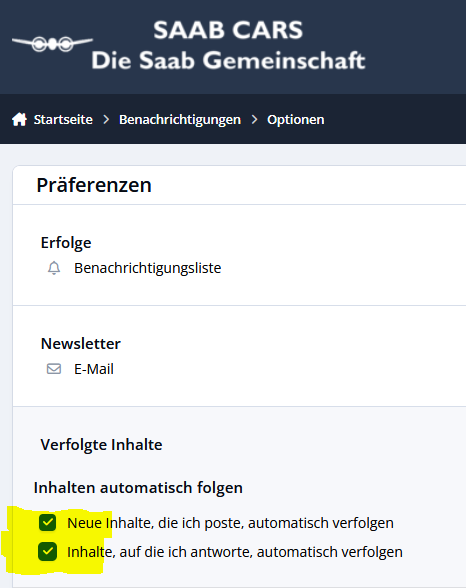This screenshot has width=466, height=588.
Task: Uncheck 'Neue Inhalte, die ich poste' checkbox
Action: coord(48,522)
